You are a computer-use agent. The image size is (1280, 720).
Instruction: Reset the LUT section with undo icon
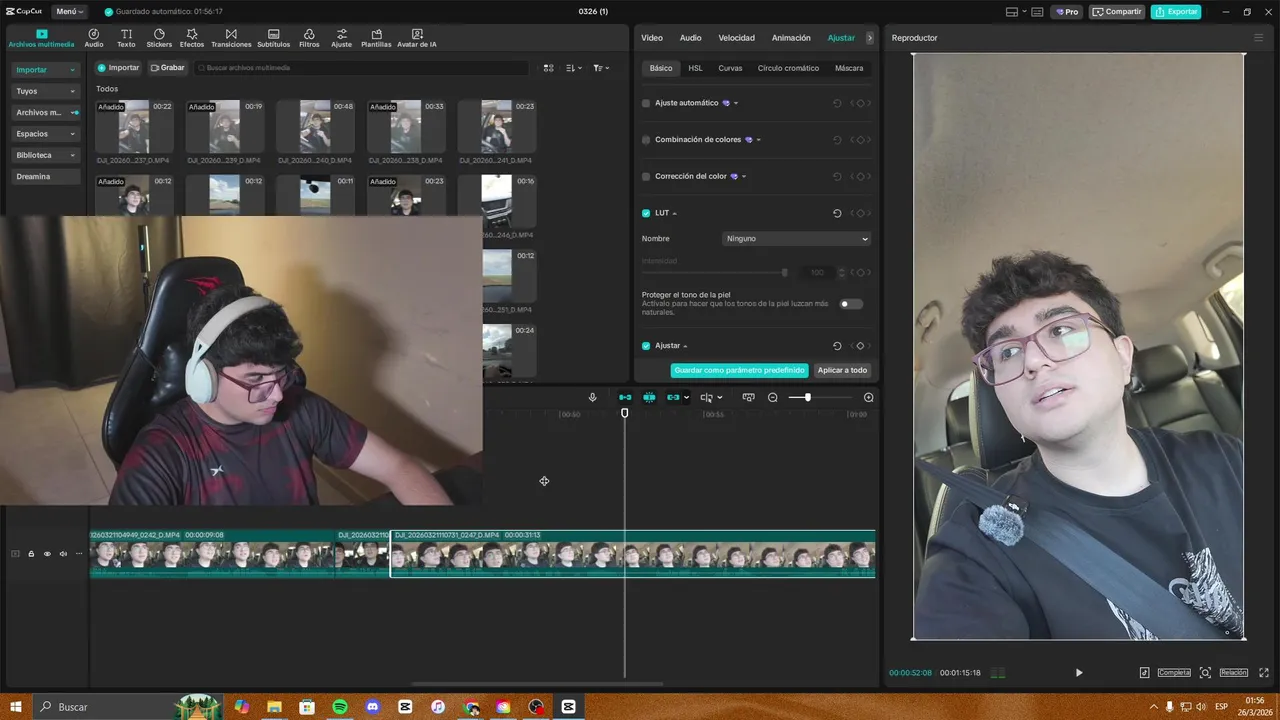click(837, 213)
